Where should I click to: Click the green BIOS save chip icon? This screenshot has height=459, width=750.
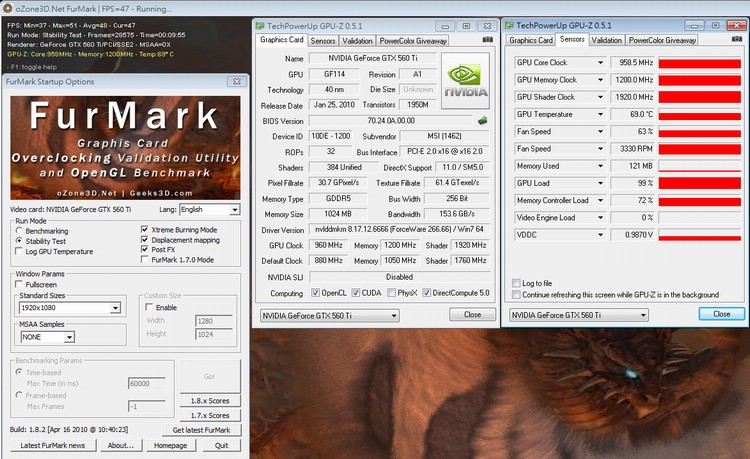[x=483, y=120]
